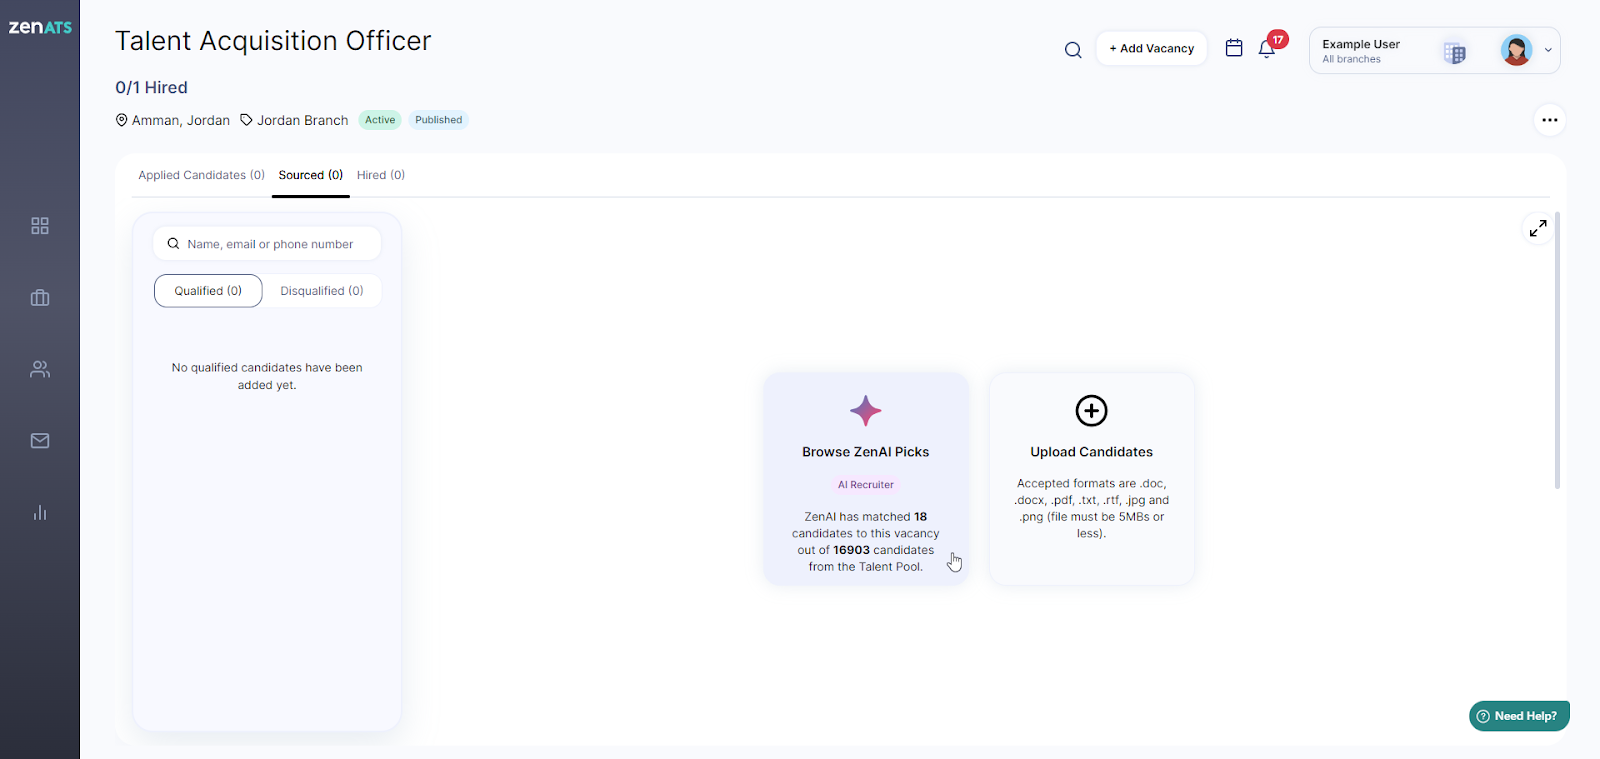Open the candidates people icon in sidebar
Image resolution: width=1600 pixels, height=759 pixels.
[40, 369]
